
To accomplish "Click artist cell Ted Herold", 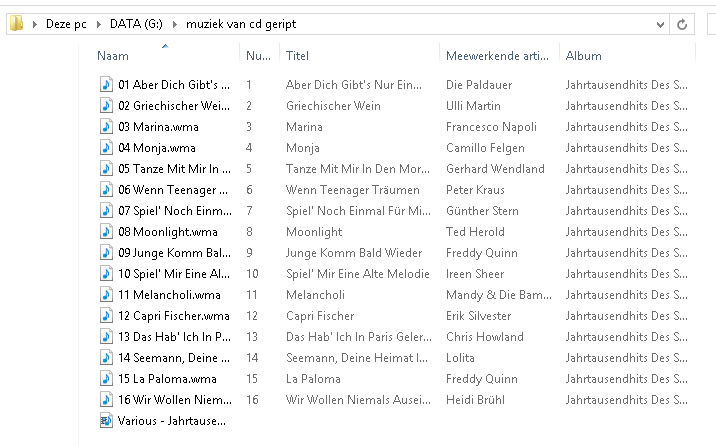I will (475, 231).
